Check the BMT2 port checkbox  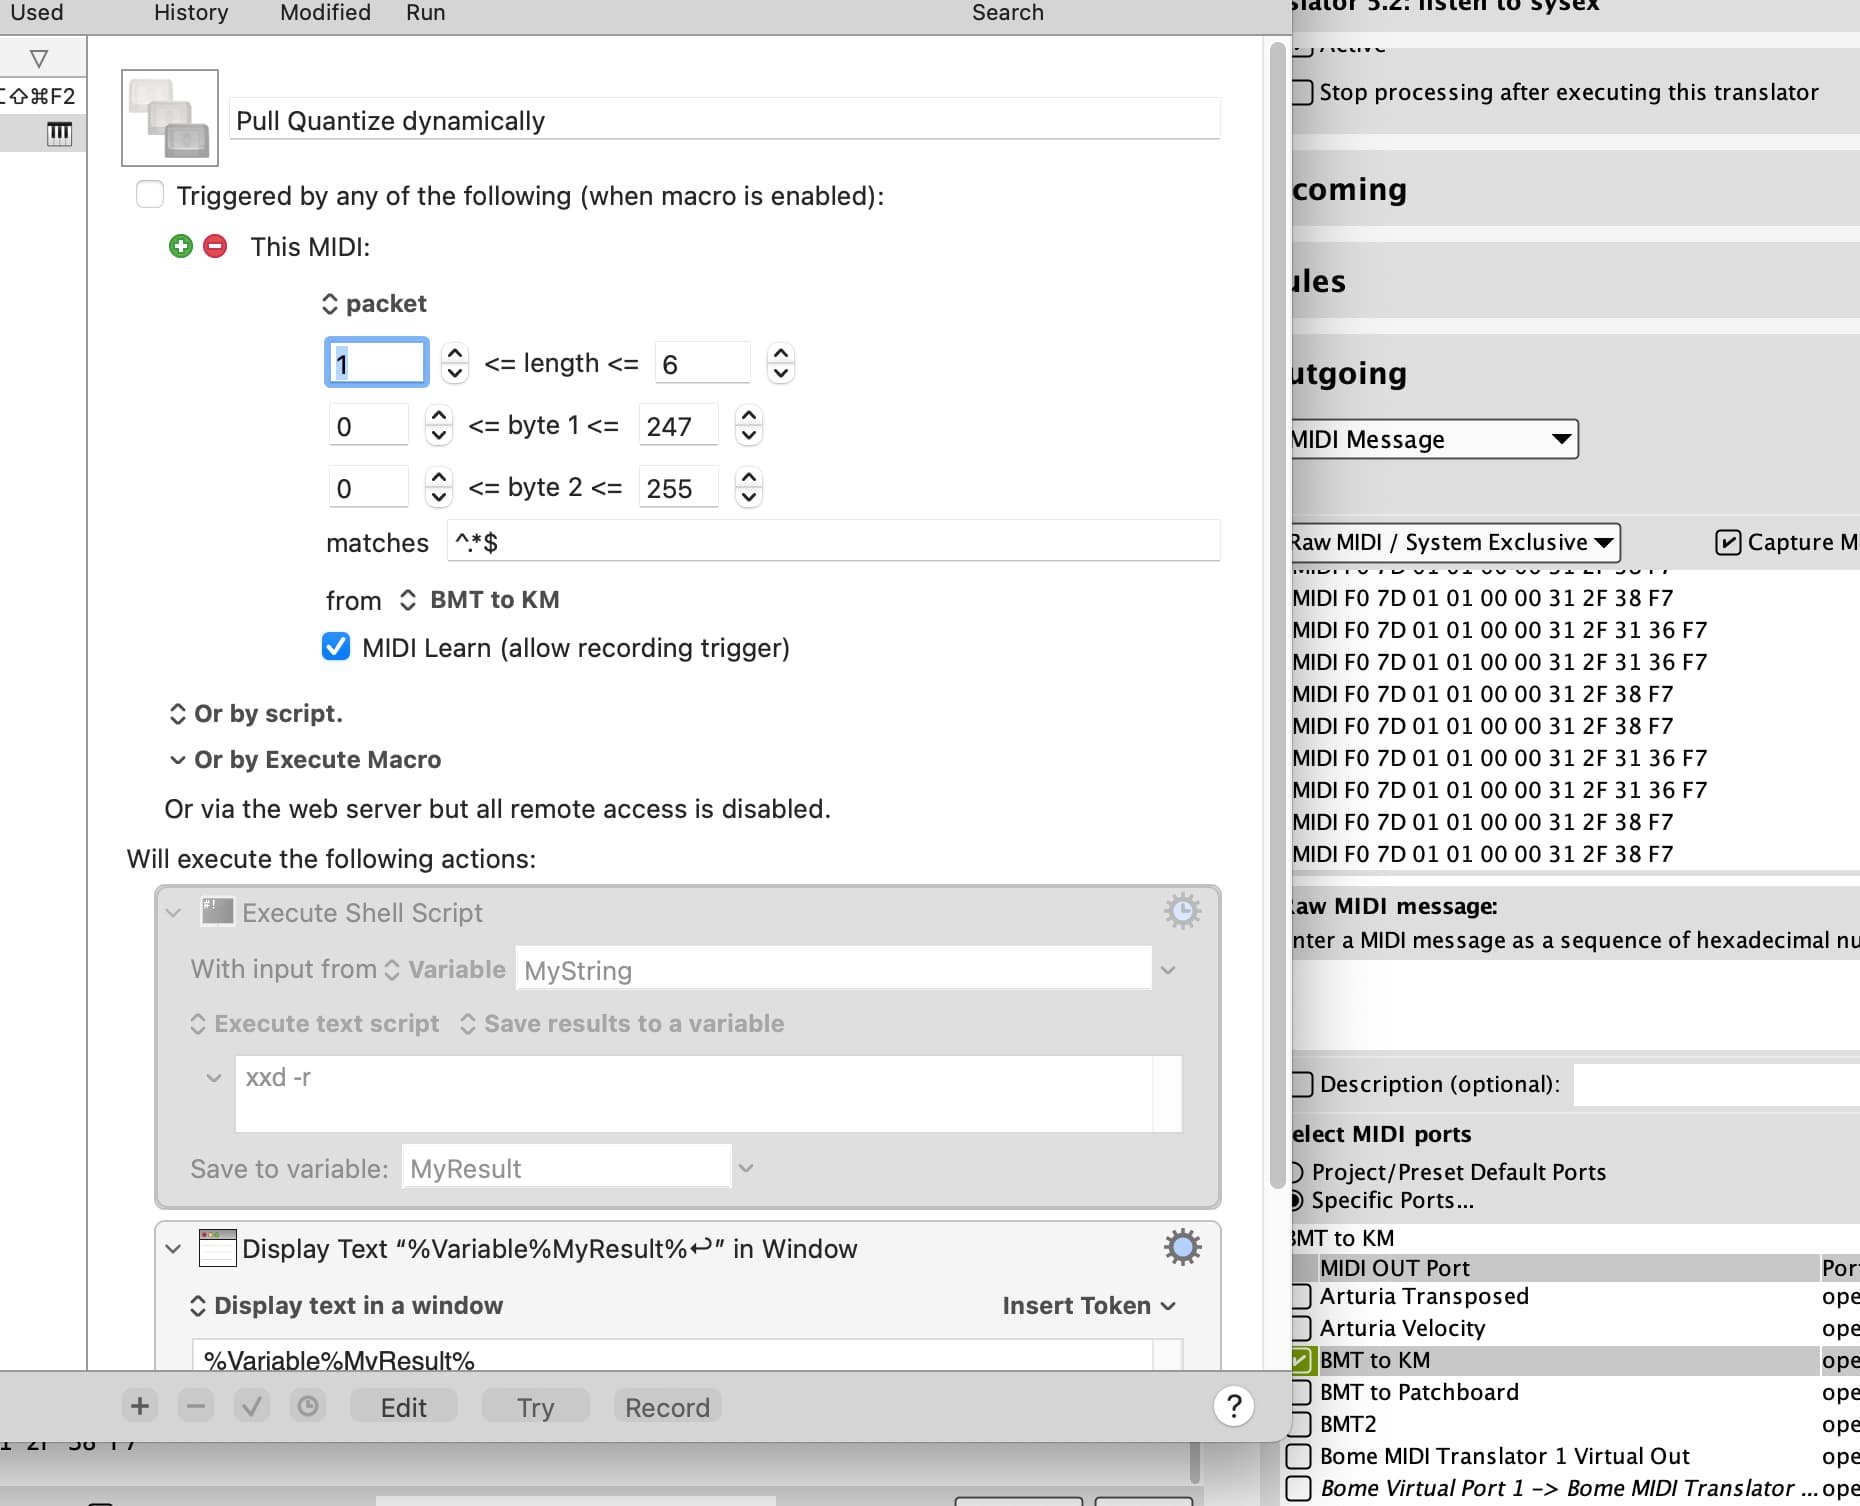point(1301,1424)
